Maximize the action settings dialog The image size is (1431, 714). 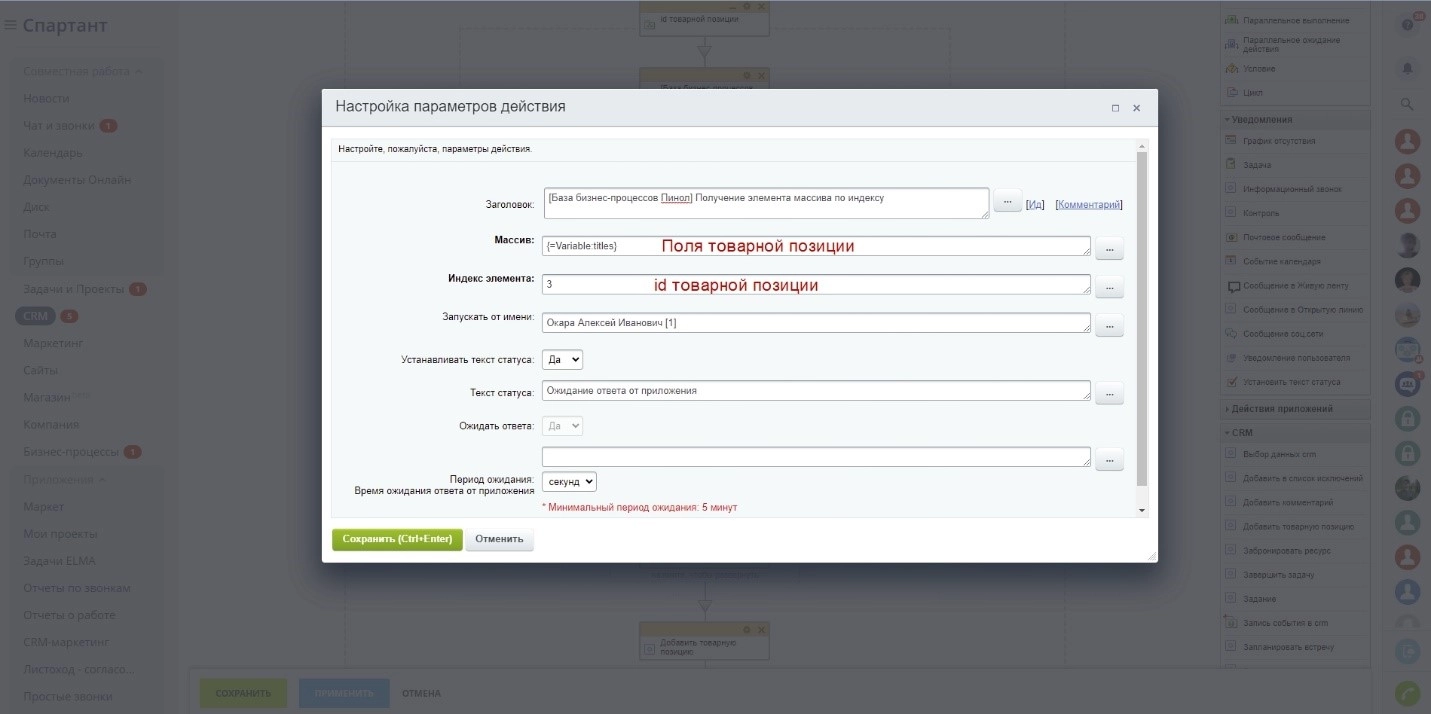1115,108
